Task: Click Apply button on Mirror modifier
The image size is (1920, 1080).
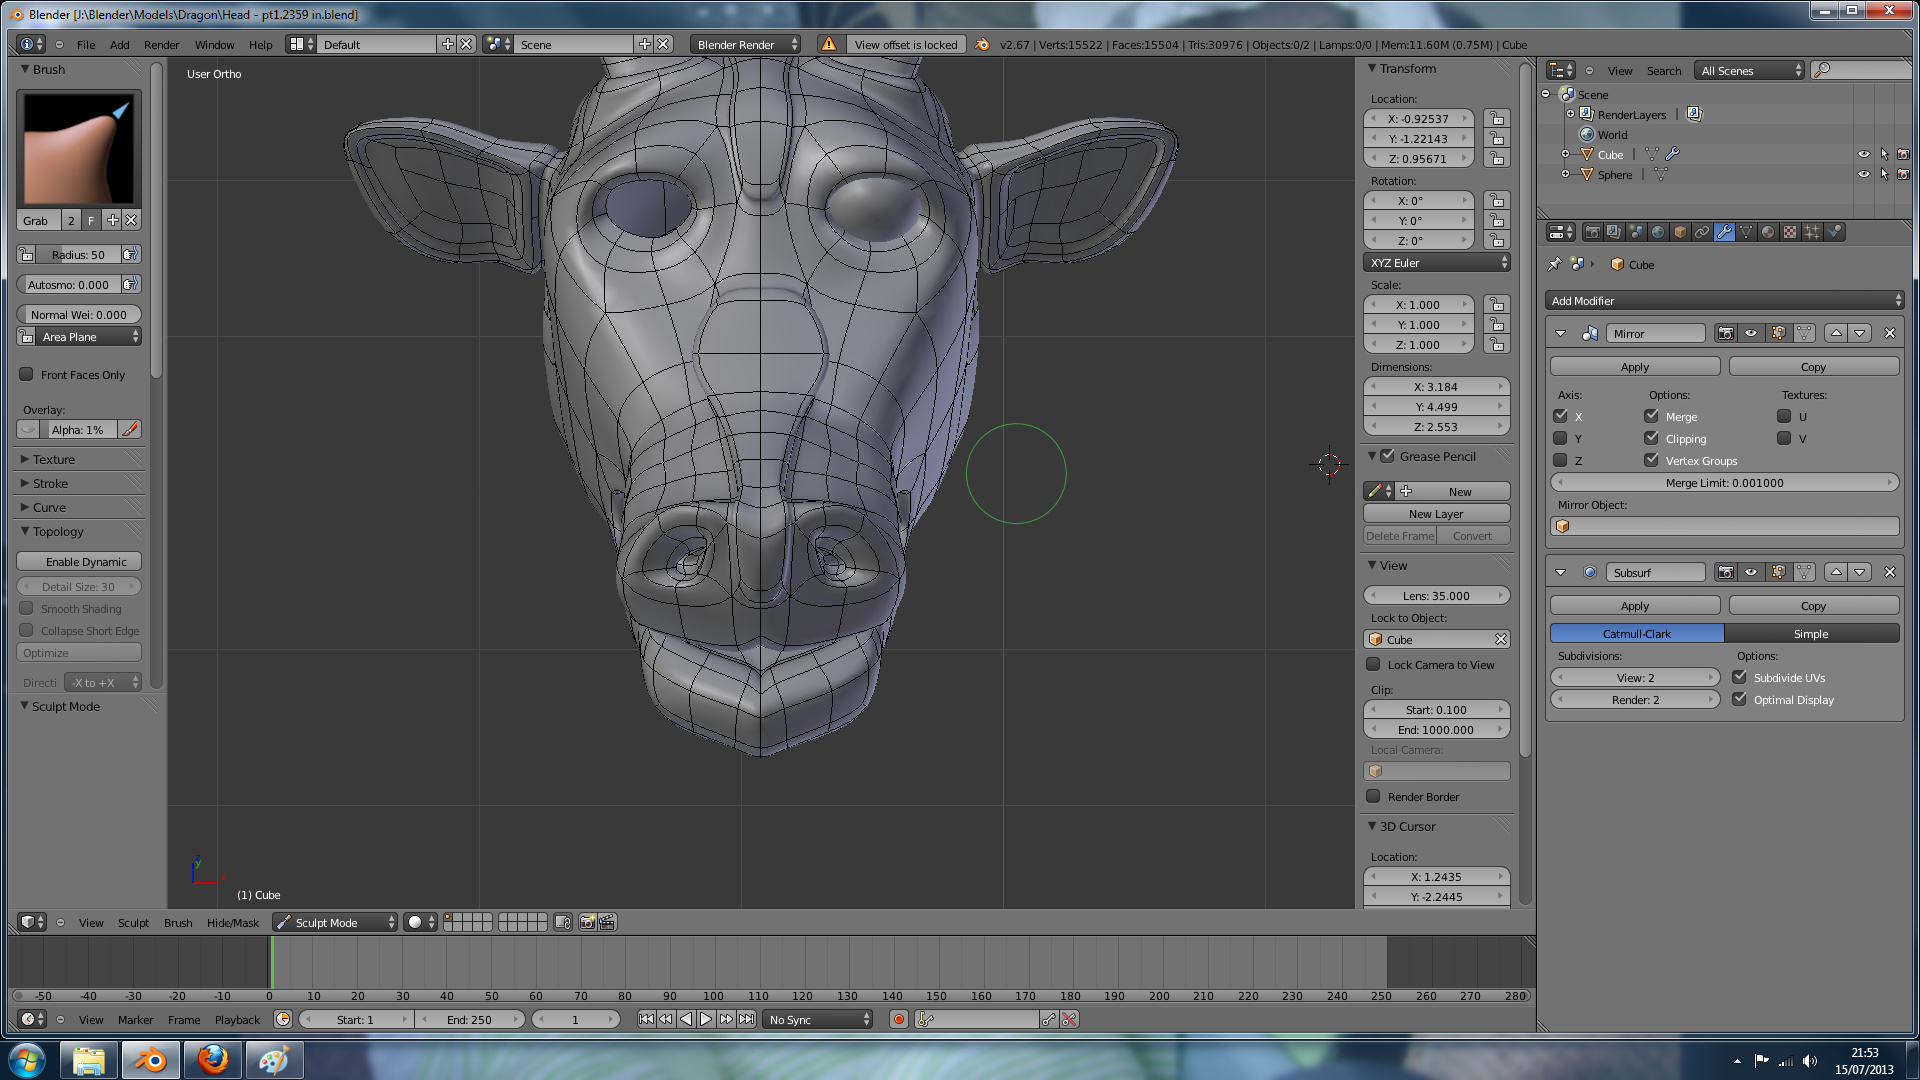Action: coord(1635,367)
